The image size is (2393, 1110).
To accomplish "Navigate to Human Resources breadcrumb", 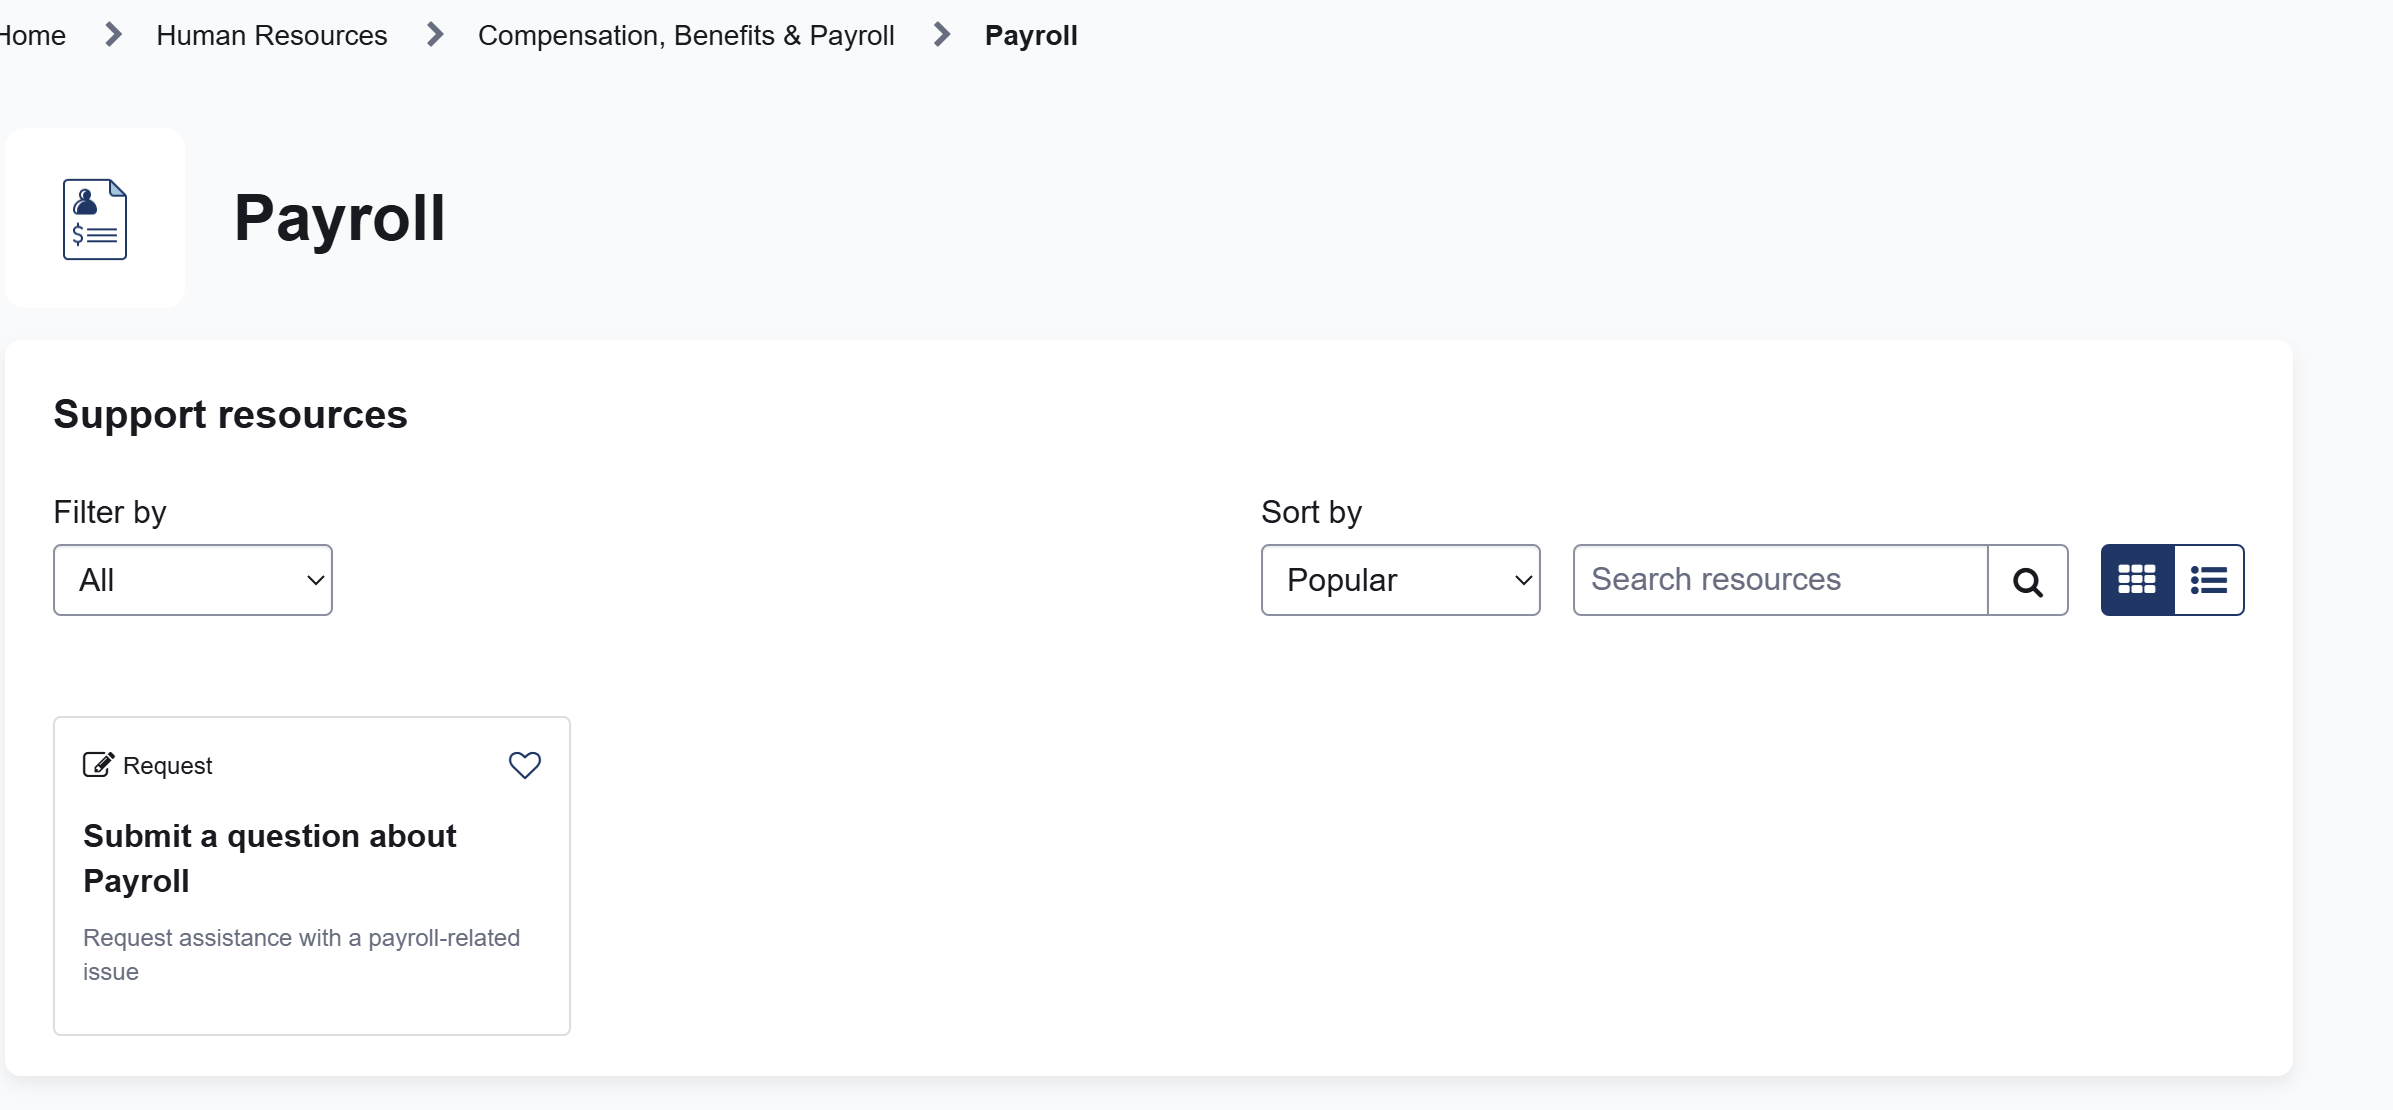I will (x=272, y=36).
